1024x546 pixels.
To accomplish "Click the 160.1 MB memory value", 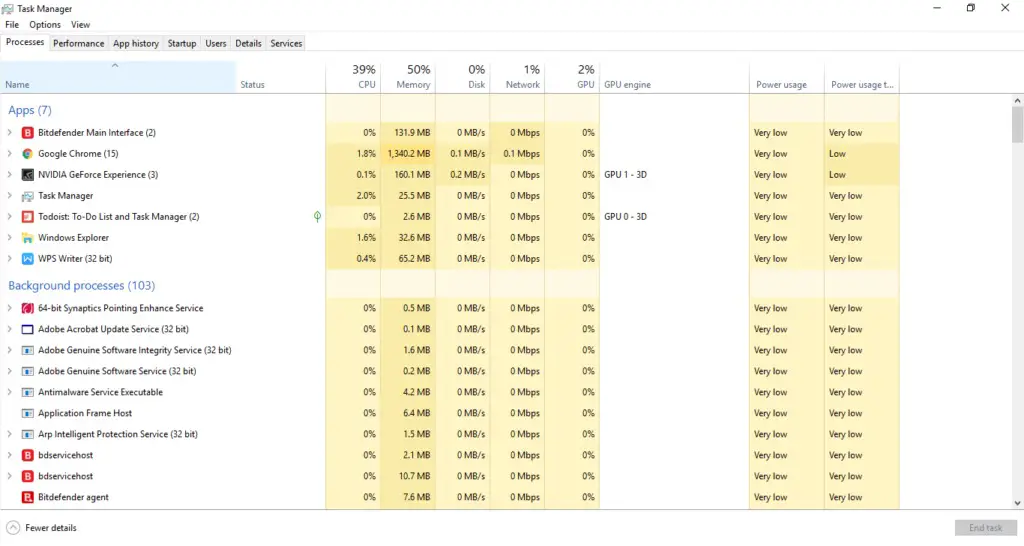I will tap(412, 174).
